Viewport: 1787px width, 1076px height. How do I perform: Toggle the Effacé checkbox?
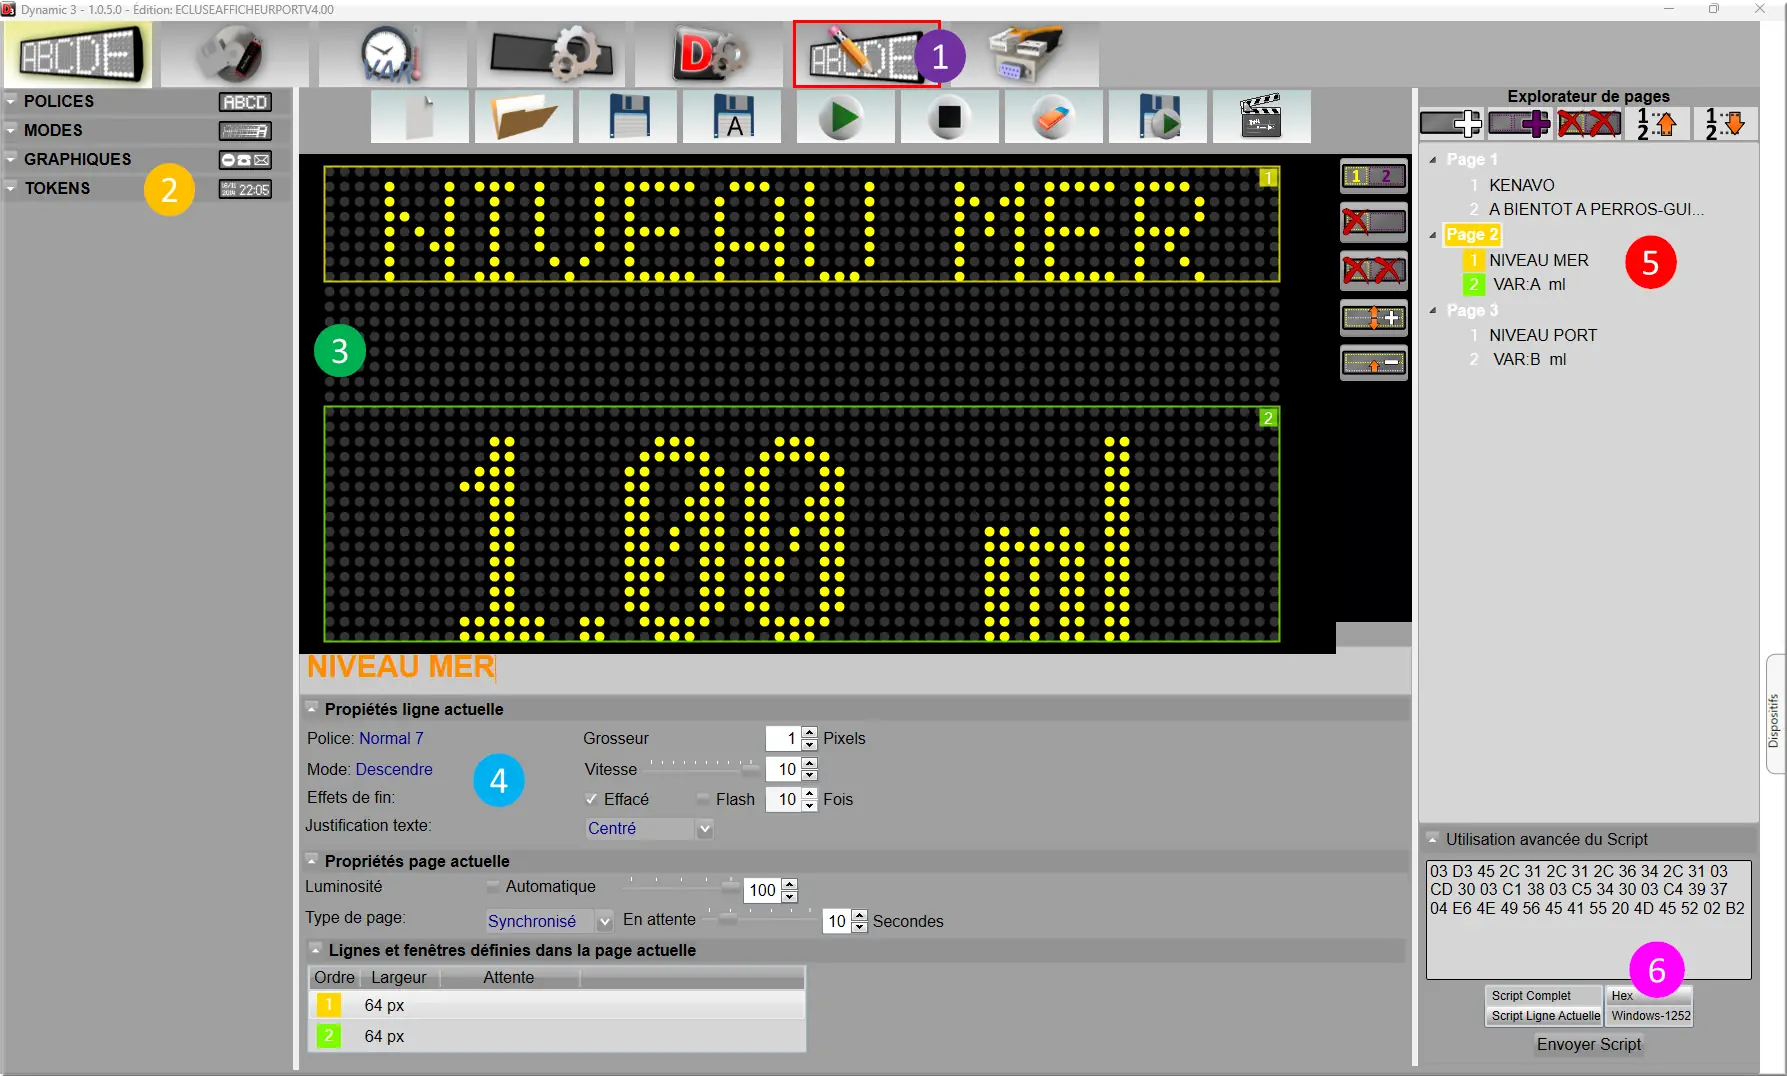coord(592,799)
